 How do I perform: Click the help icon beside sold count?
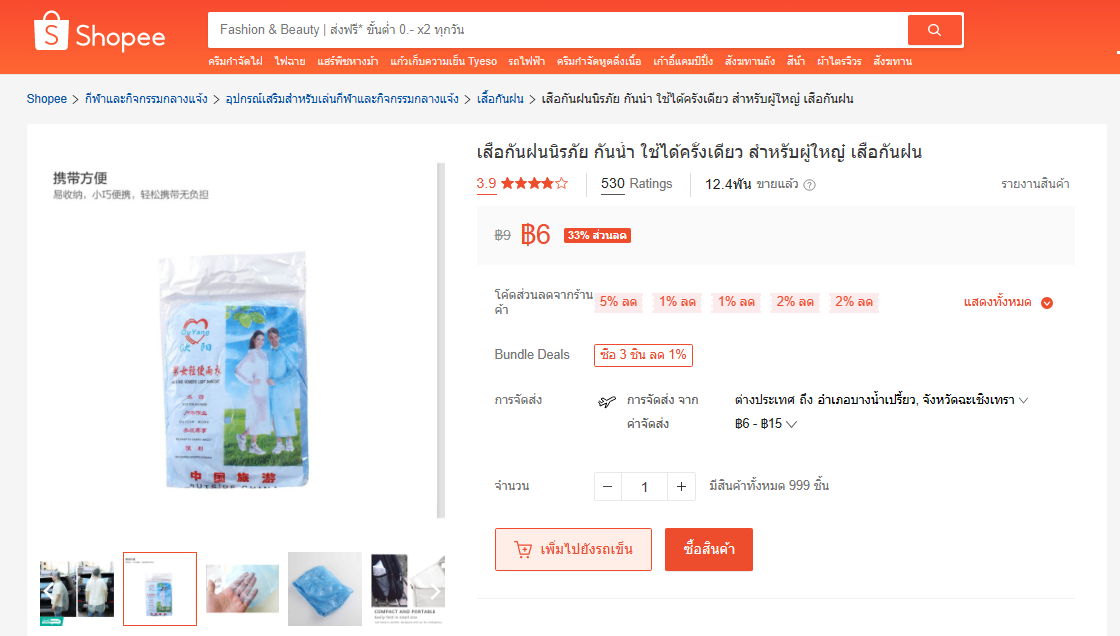point(809,184)
